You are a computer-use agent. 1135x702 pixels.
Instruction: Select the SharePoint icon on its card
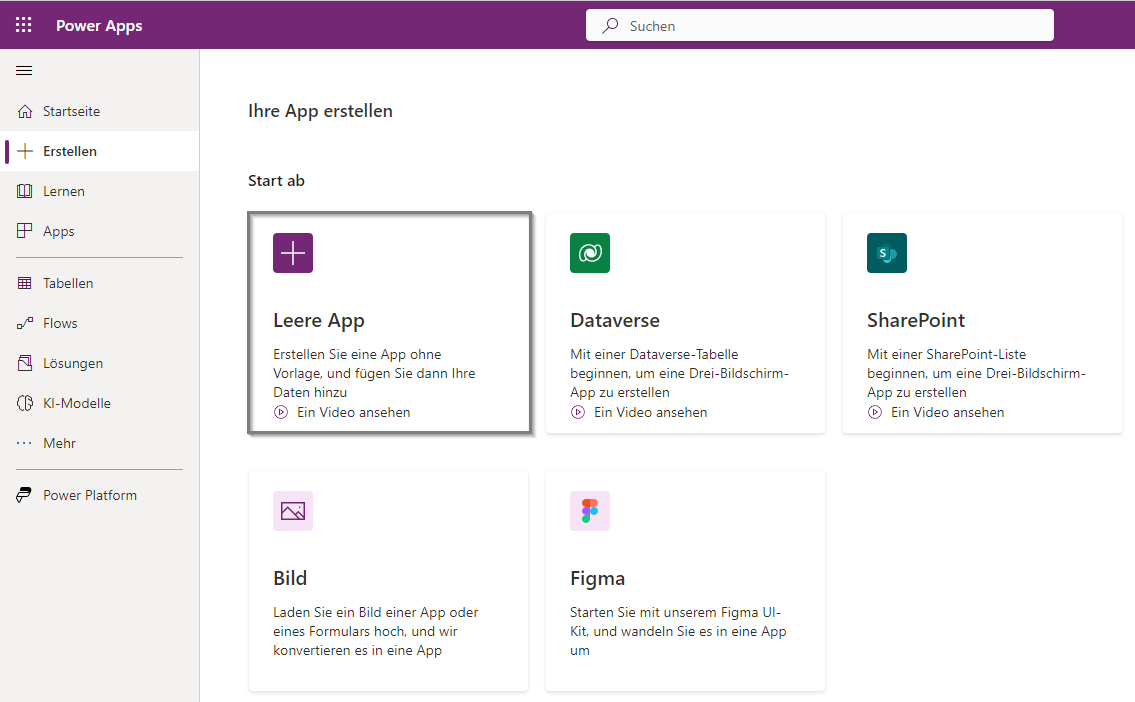point(886,253)
